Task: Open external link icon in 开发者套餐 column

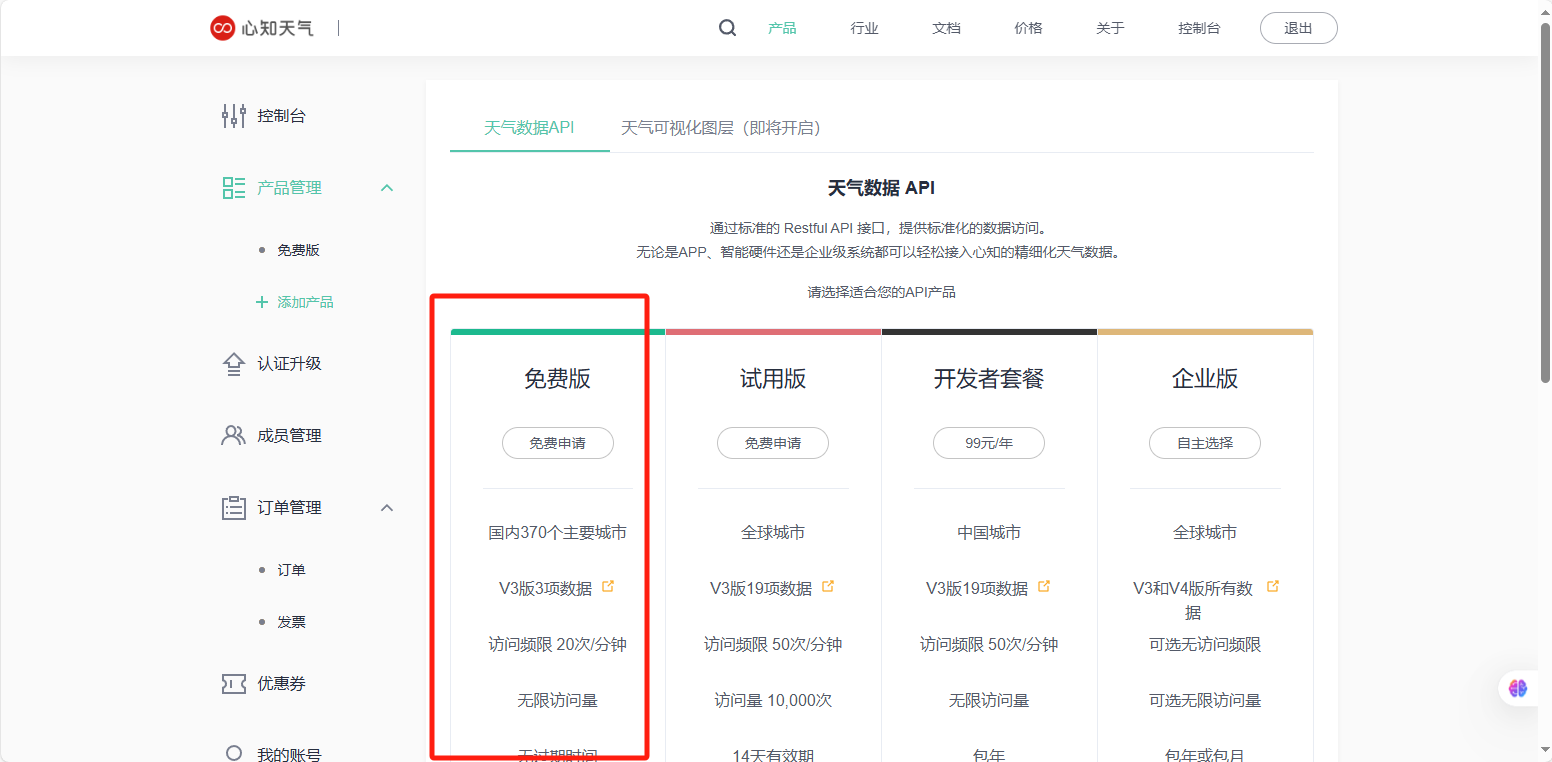Action: pos(1044,586)
